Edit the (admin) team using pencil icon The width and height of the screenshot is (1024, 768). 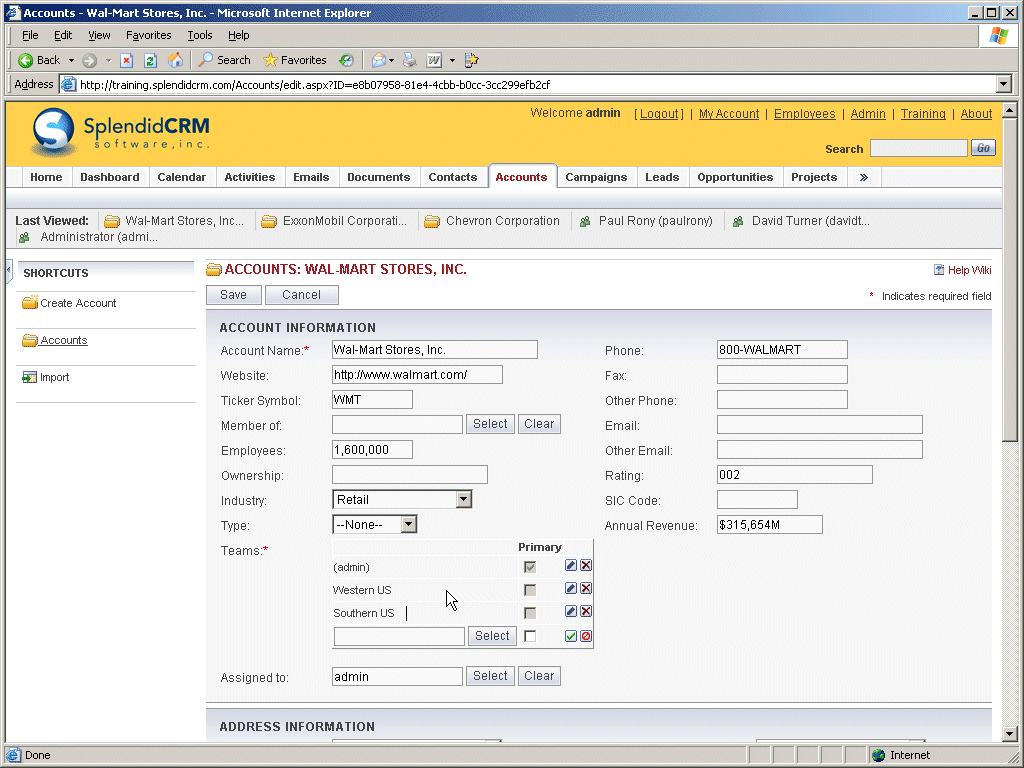pos(571,566)
